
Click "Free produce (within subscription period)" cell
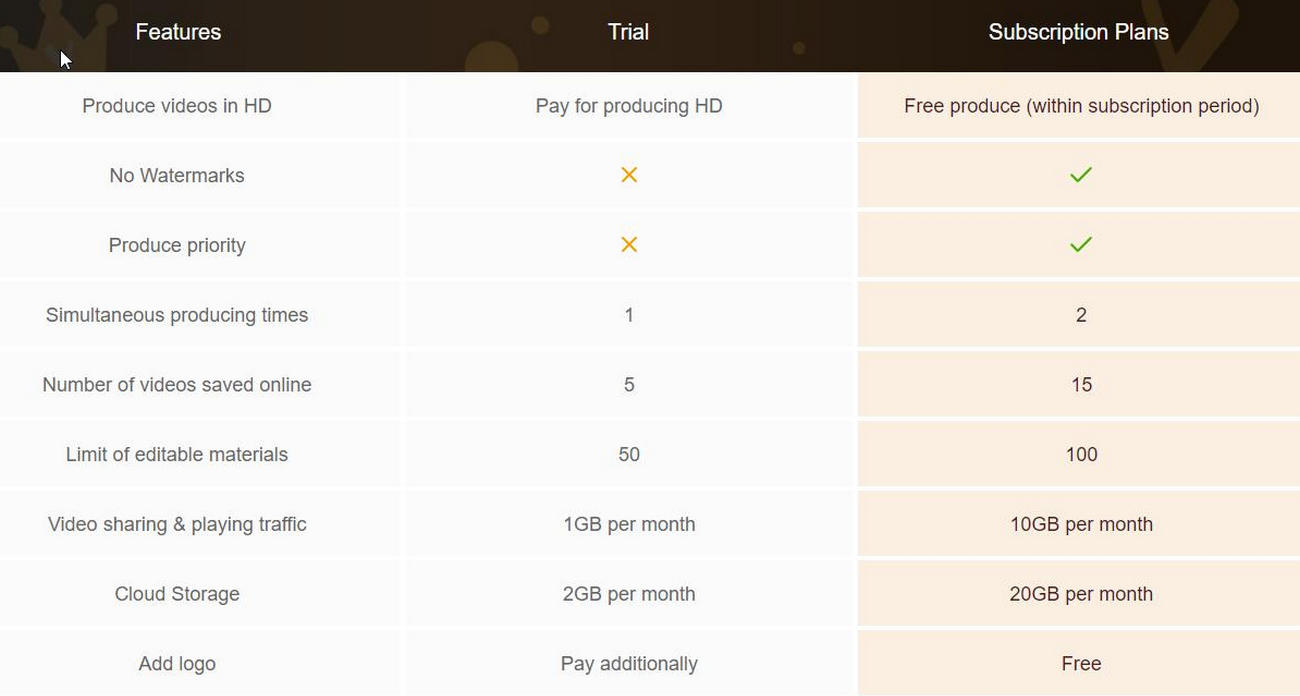coord(1081,106)
